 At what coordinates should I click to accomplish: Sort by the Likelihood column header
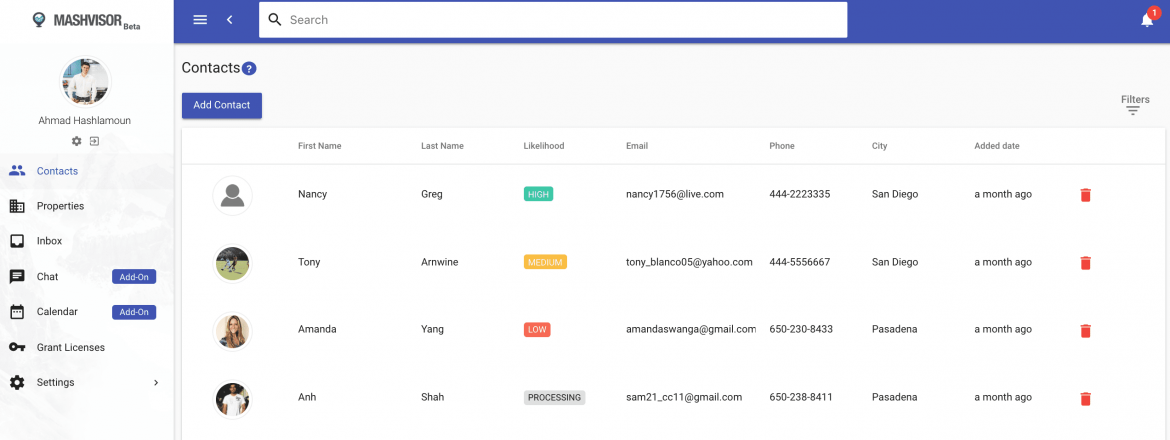[x=543, y=146]
